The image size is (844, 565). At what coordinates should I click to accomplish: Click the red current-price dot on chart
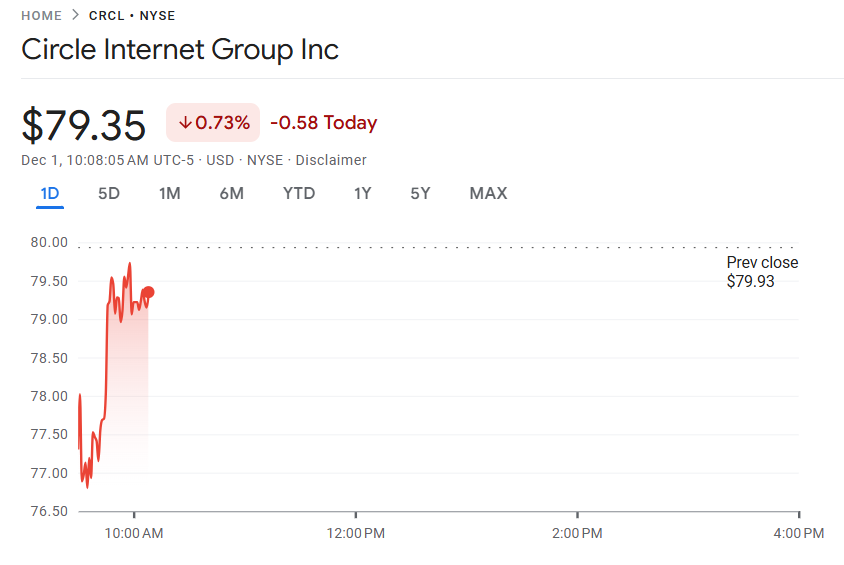pyautogui.click(x=148, y=292)
